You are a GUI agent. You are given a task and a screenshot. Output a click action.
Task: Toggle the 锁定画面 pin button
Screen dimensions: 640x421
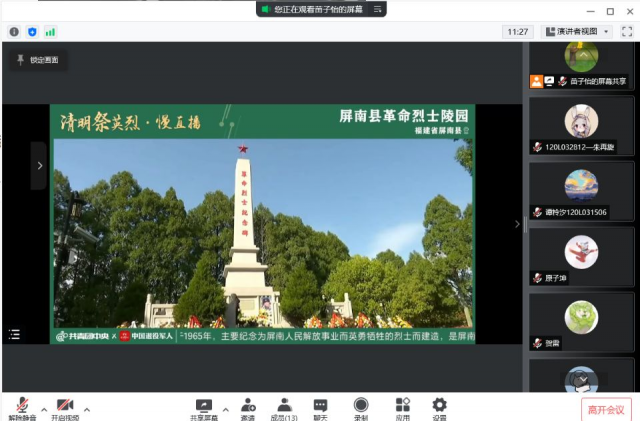37,60
